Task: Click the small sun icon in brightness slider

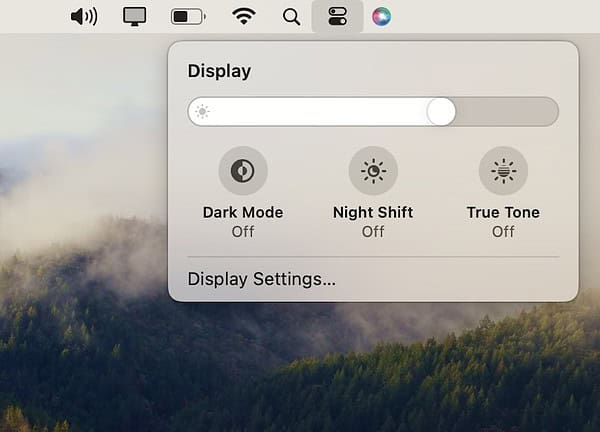Action: 203,111
